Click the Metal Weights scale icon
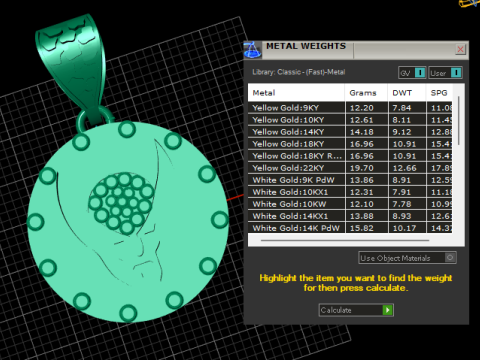The image size is (480, 360). pos(252,50)
